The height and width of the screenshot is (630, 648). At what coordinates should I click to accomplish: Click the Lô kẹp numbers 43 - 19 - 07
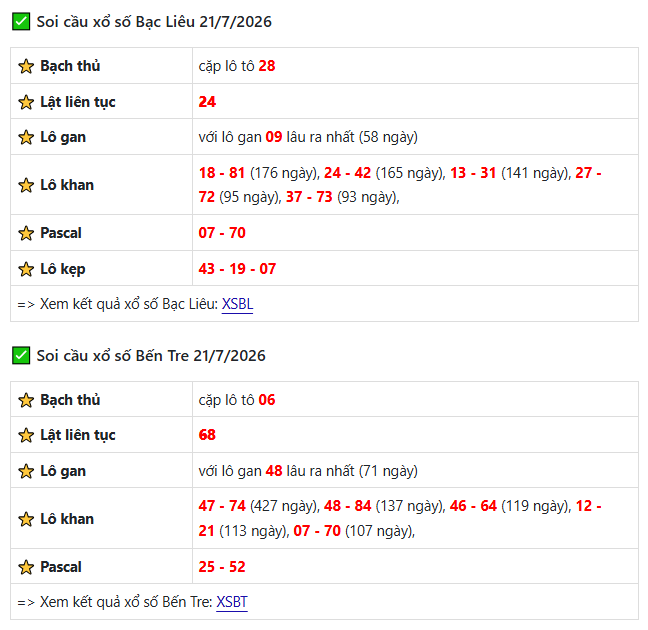tap(237, 269)
